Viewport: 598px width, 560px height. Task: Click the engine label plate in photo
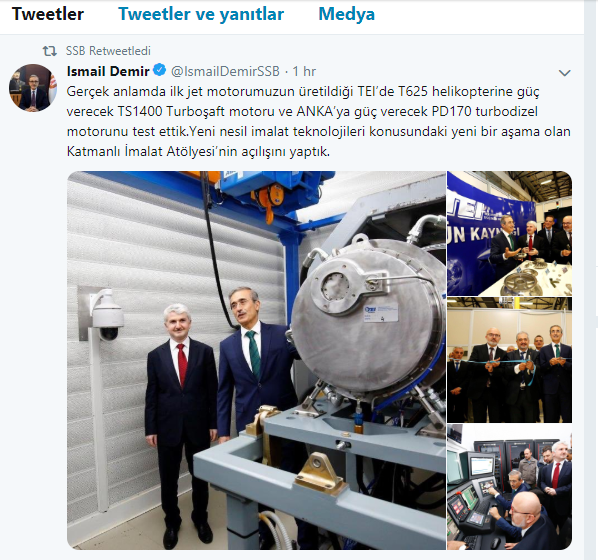380,312
